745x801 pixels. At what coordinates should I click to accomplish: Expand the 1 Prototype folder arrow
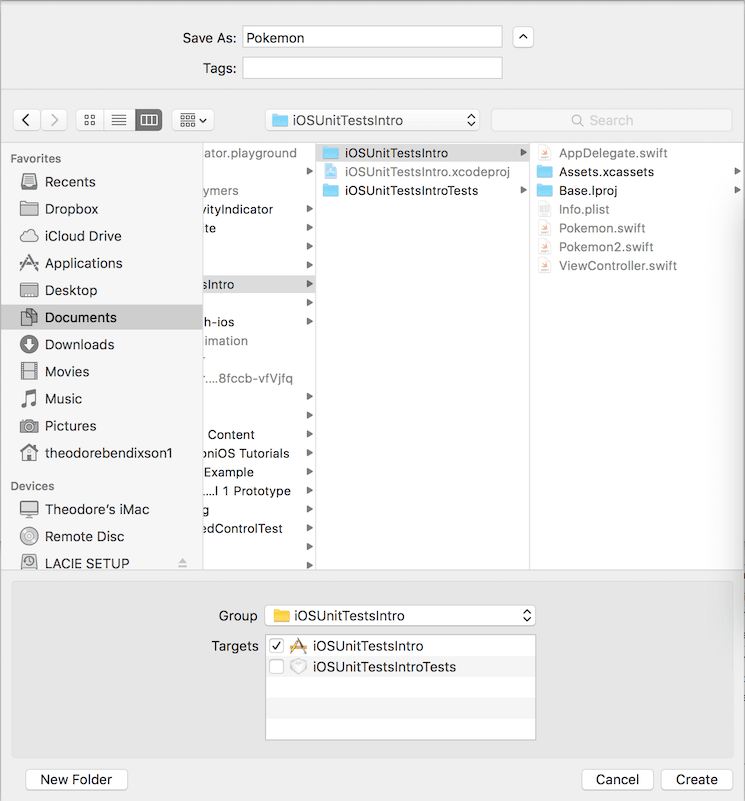pyautogui.click(x=309, y=490)
